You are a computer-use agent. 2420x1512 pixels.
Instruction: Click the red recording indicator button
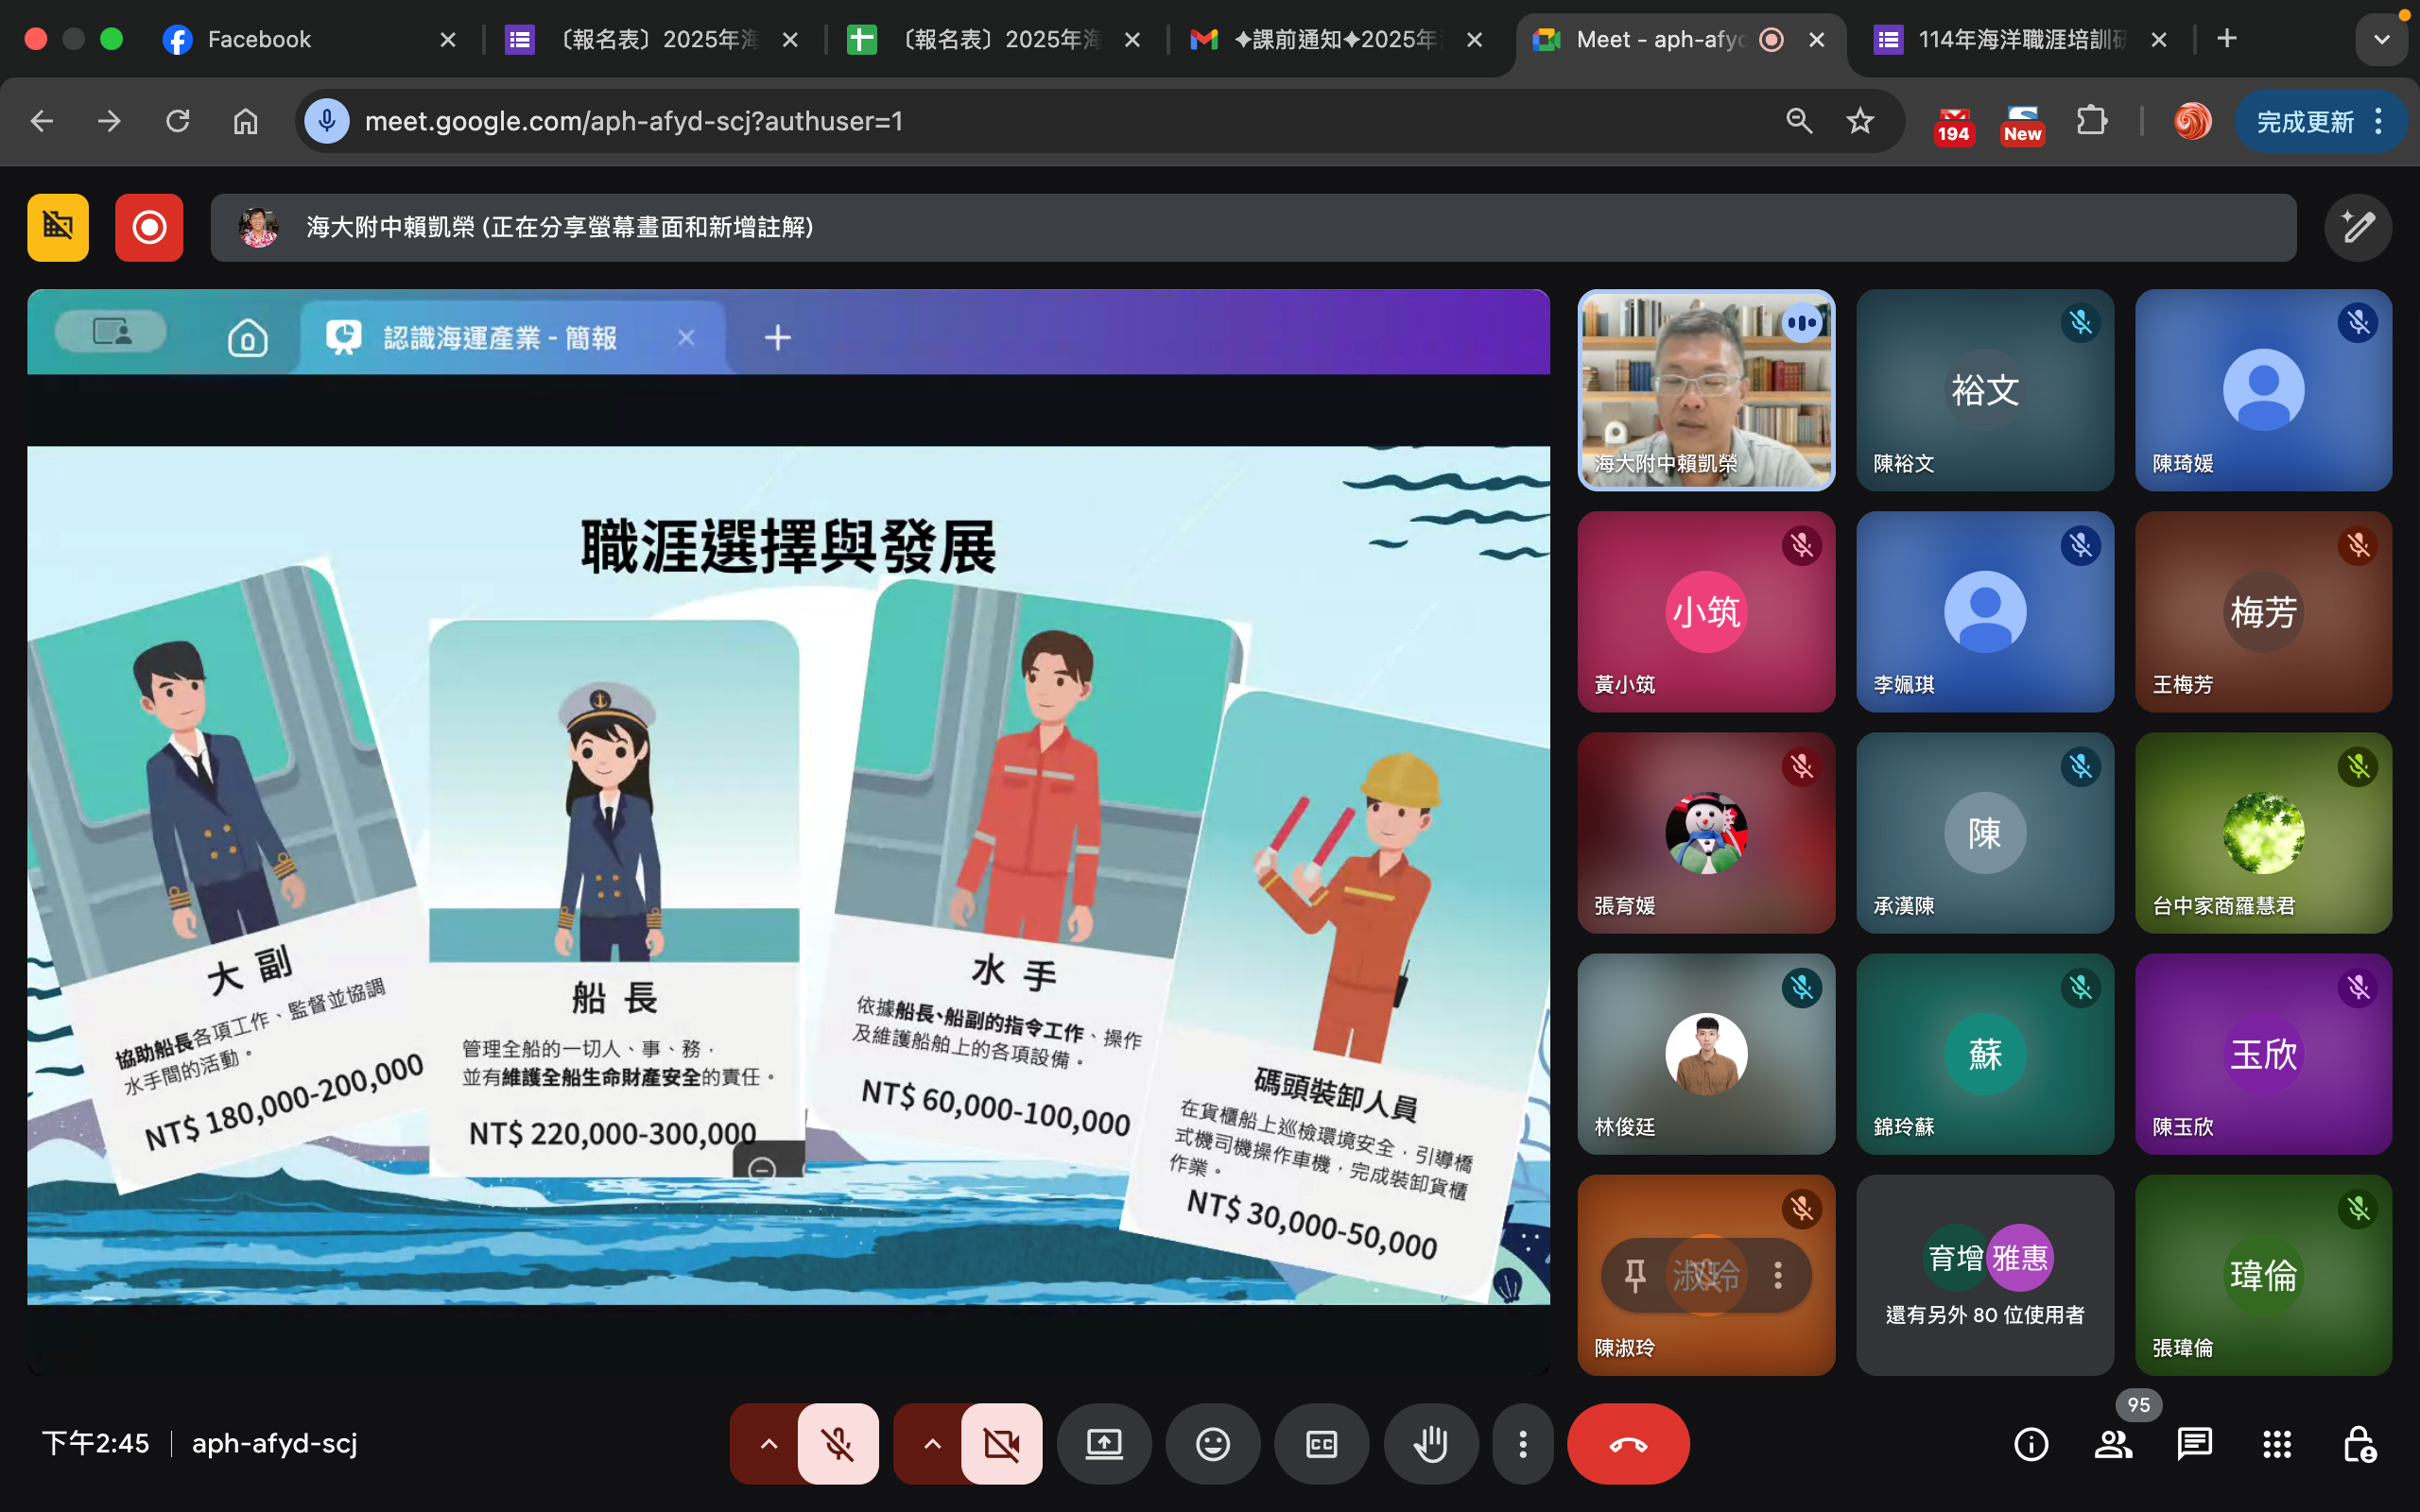(149, 228)
